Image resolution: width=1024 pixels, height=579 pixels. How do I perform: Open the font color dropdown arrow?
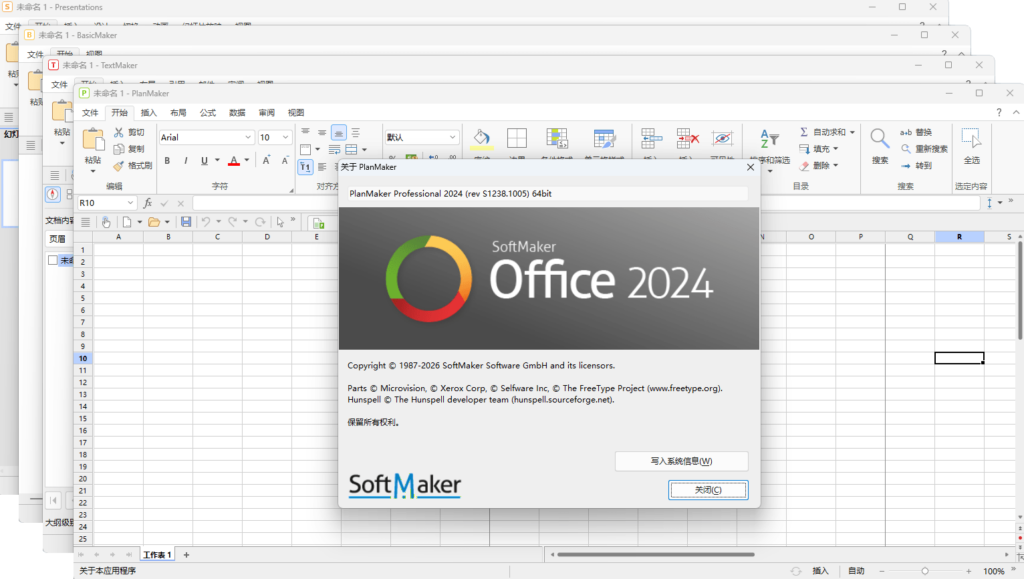pyautogui.click(x=247, y=161)
